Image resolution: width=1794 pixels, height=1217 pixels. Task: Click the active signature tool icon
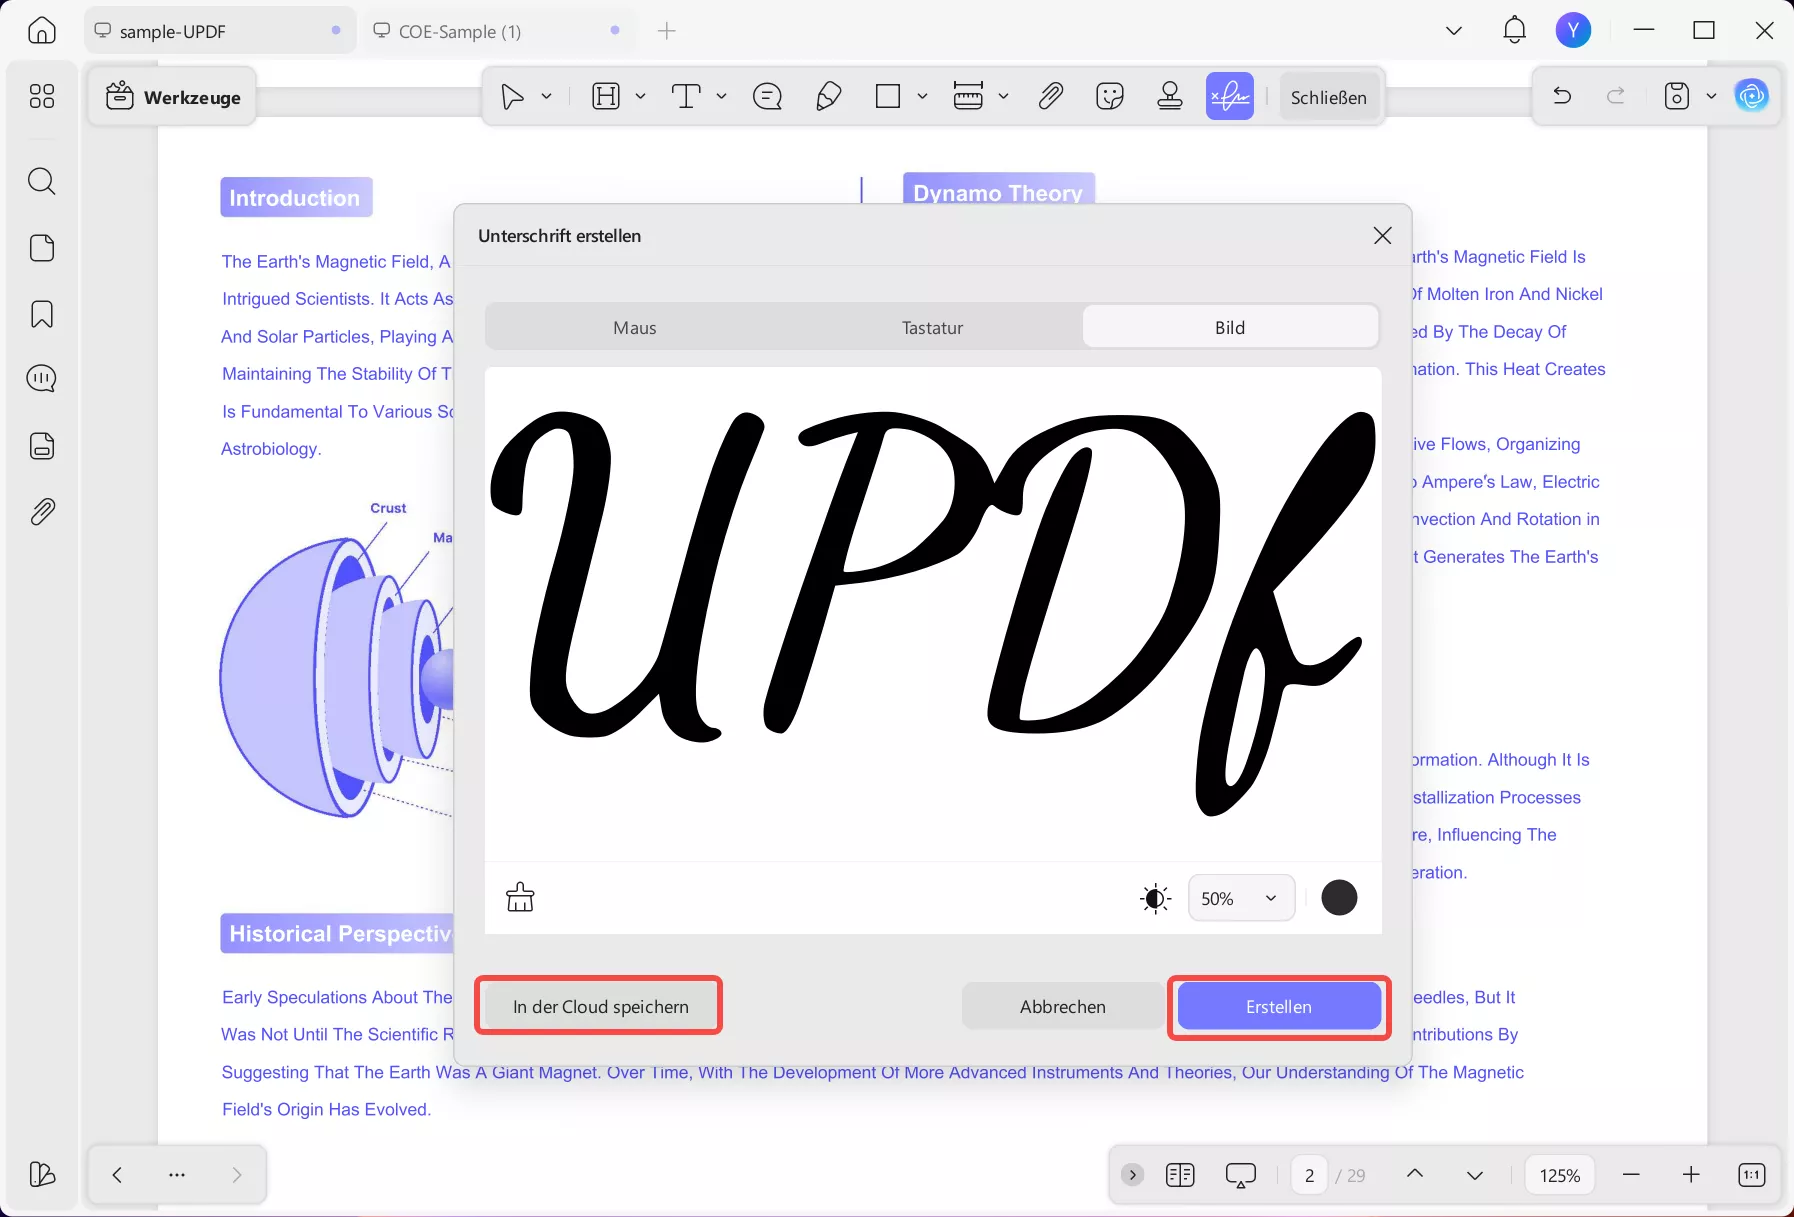(x=1230, y=97)
